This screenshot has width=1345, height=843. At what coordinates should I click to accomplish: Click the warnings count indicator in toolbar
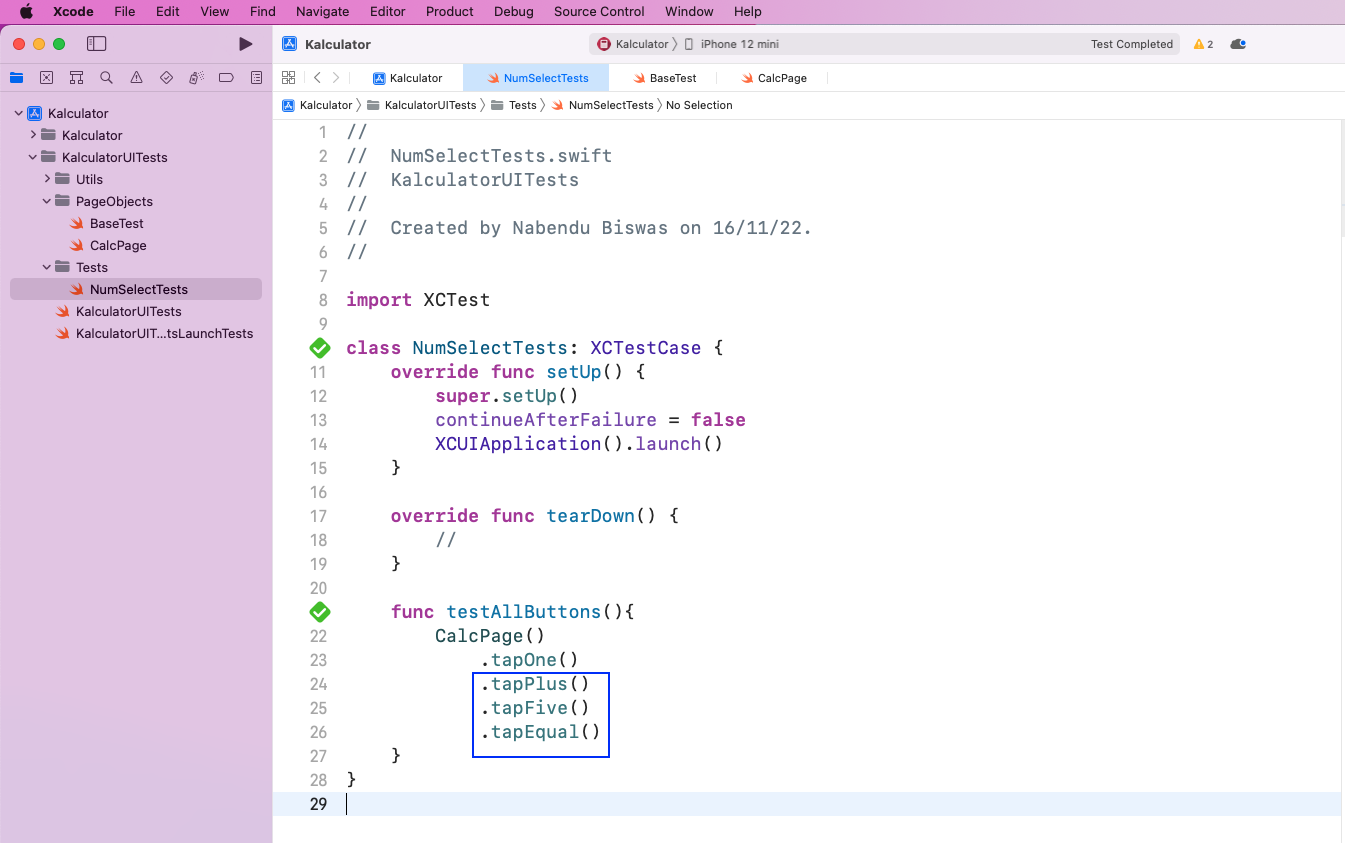pyautogui.click(x=1203, y=44)
